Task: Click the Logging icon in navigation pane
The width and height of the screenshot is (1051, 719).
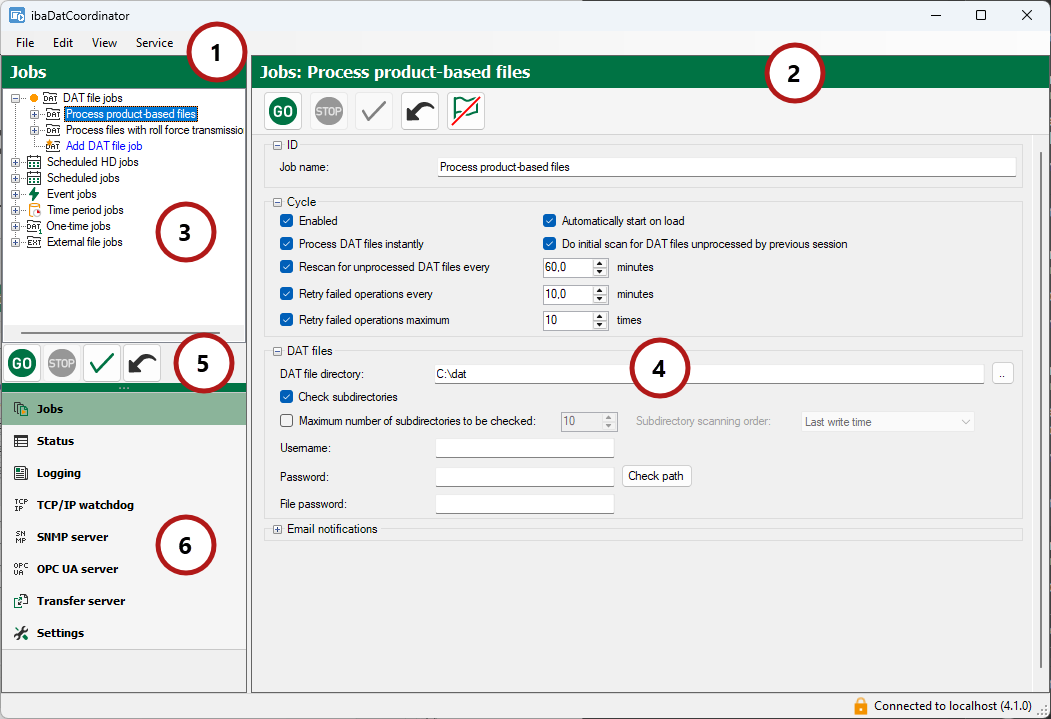Action: click(x=21, y=473)
